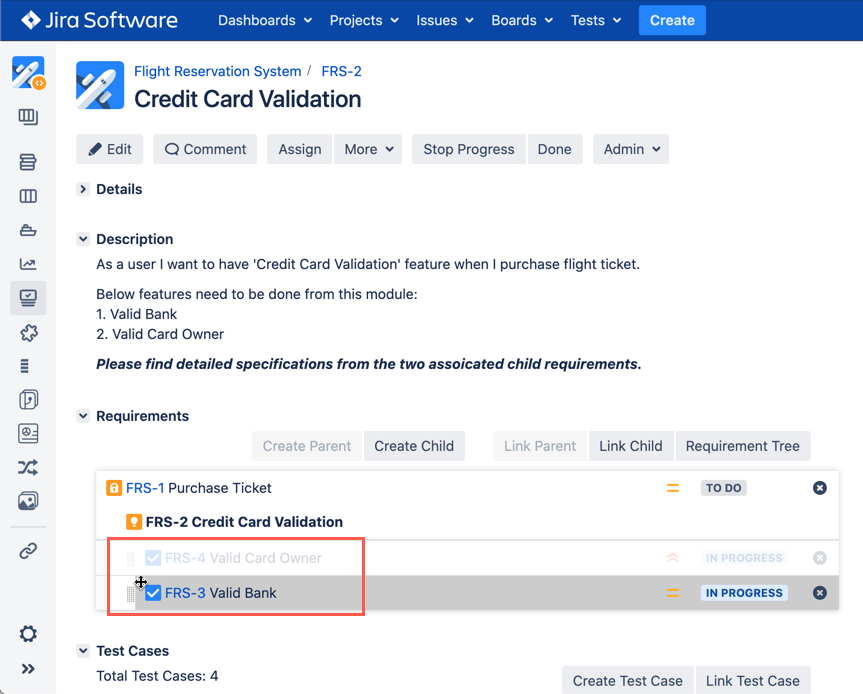Open the Admin dropdown button
The height and width of the screenshot is (694, 863).
point(631,149)
